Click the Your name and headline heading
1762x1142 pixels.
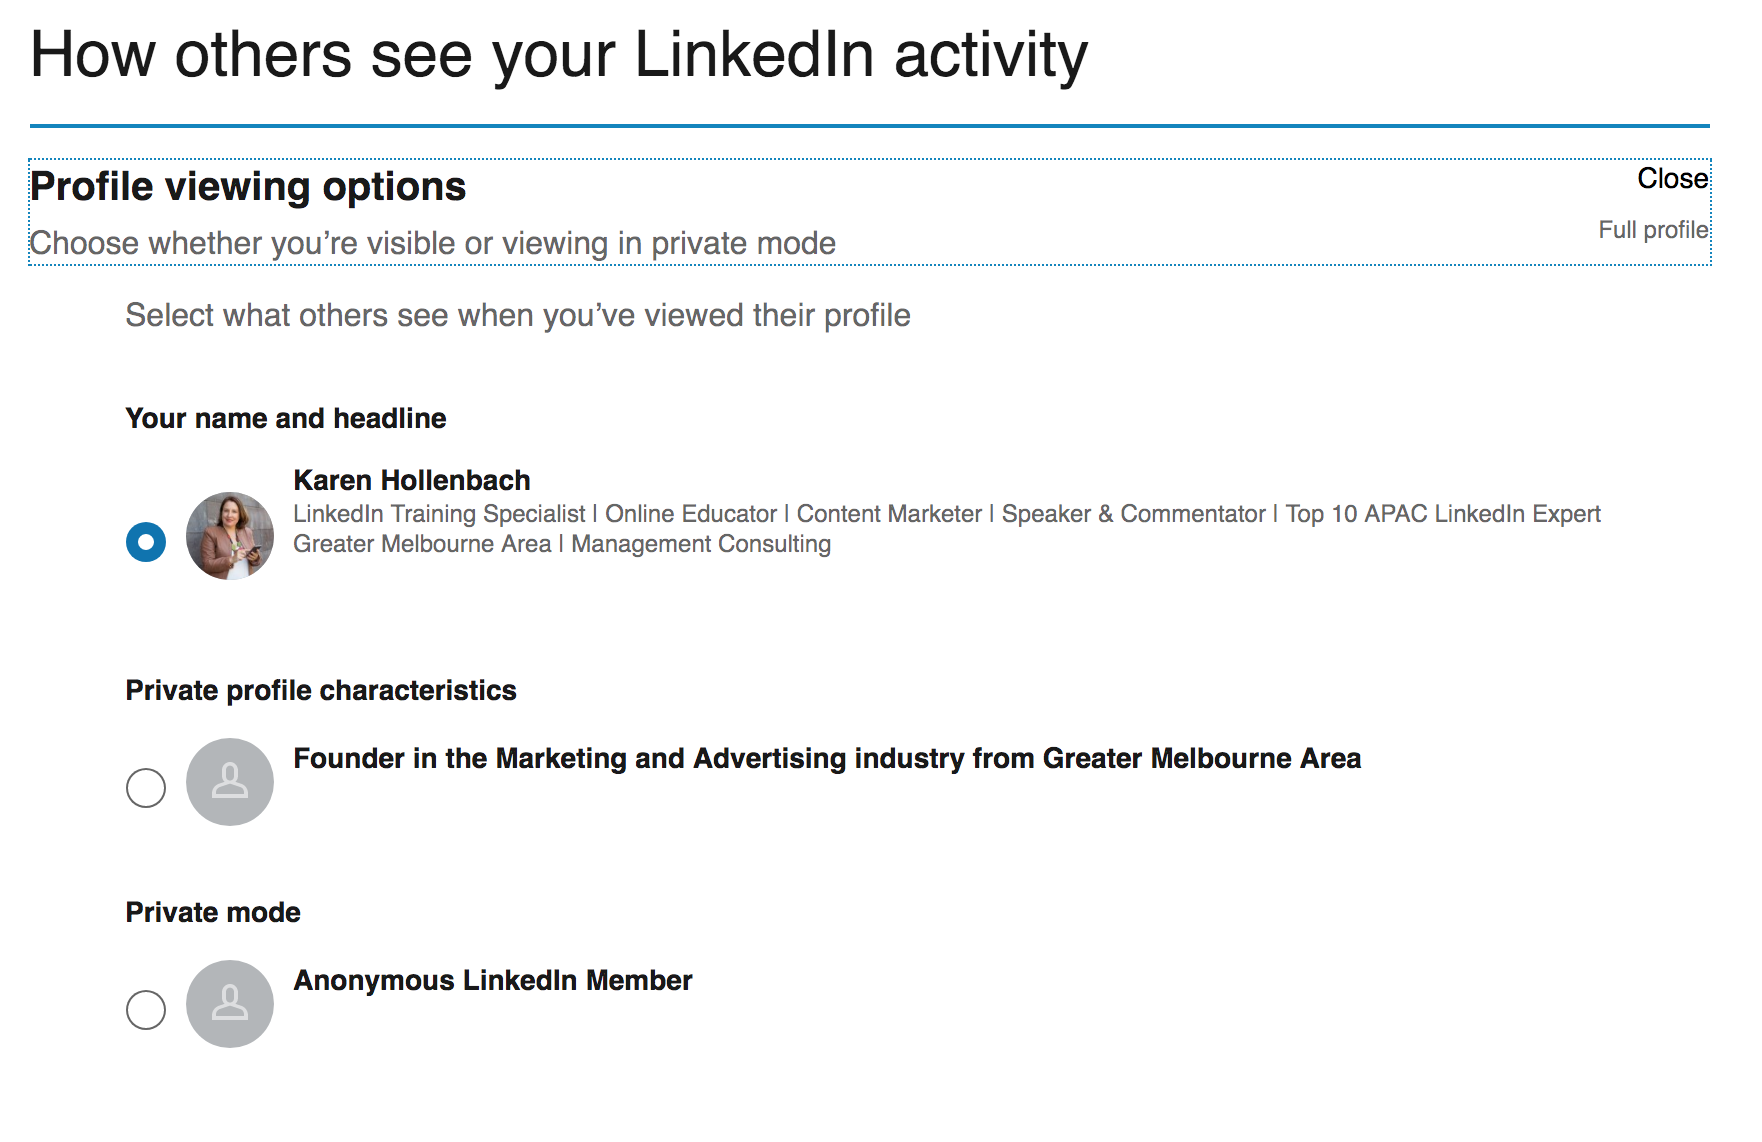tap(286, 418)
